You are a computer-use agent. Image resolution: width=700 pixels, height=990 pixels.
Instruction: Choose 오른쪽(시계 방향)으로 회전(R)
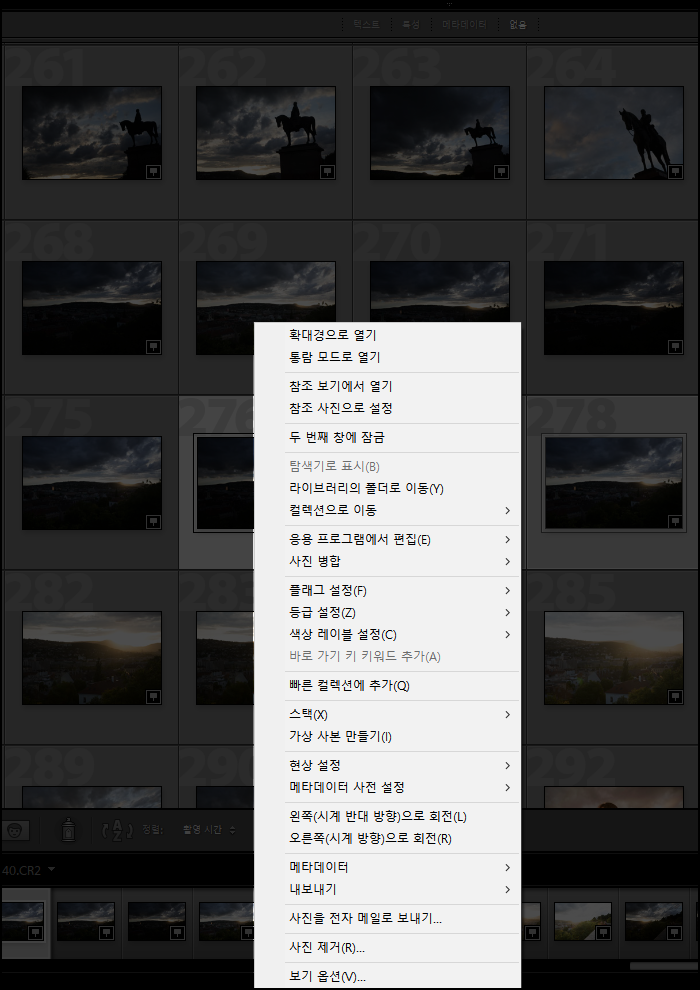click(387, 838)
